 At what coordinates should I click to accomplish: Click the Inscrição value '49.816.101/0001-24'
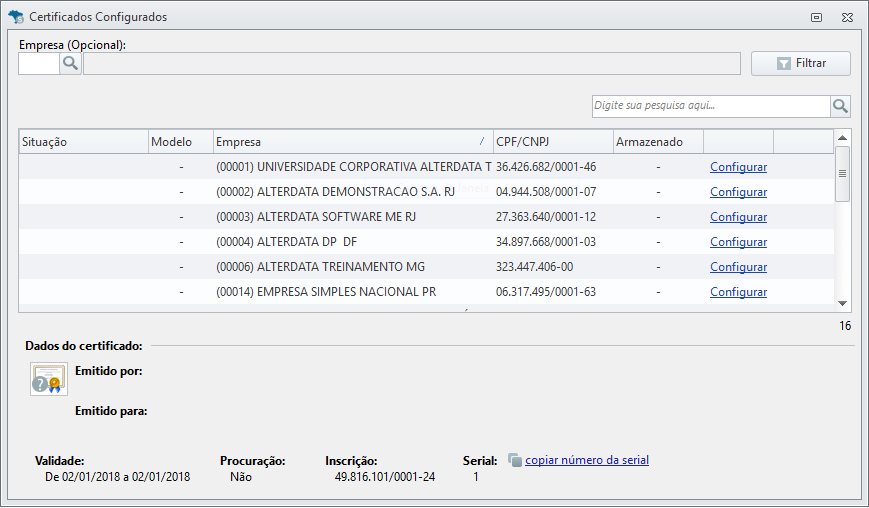point(385,476)
